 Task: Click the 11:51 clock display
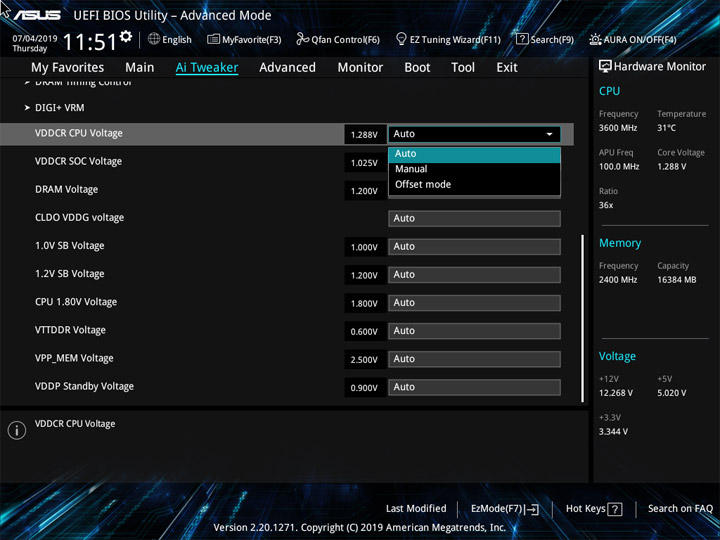90,42
